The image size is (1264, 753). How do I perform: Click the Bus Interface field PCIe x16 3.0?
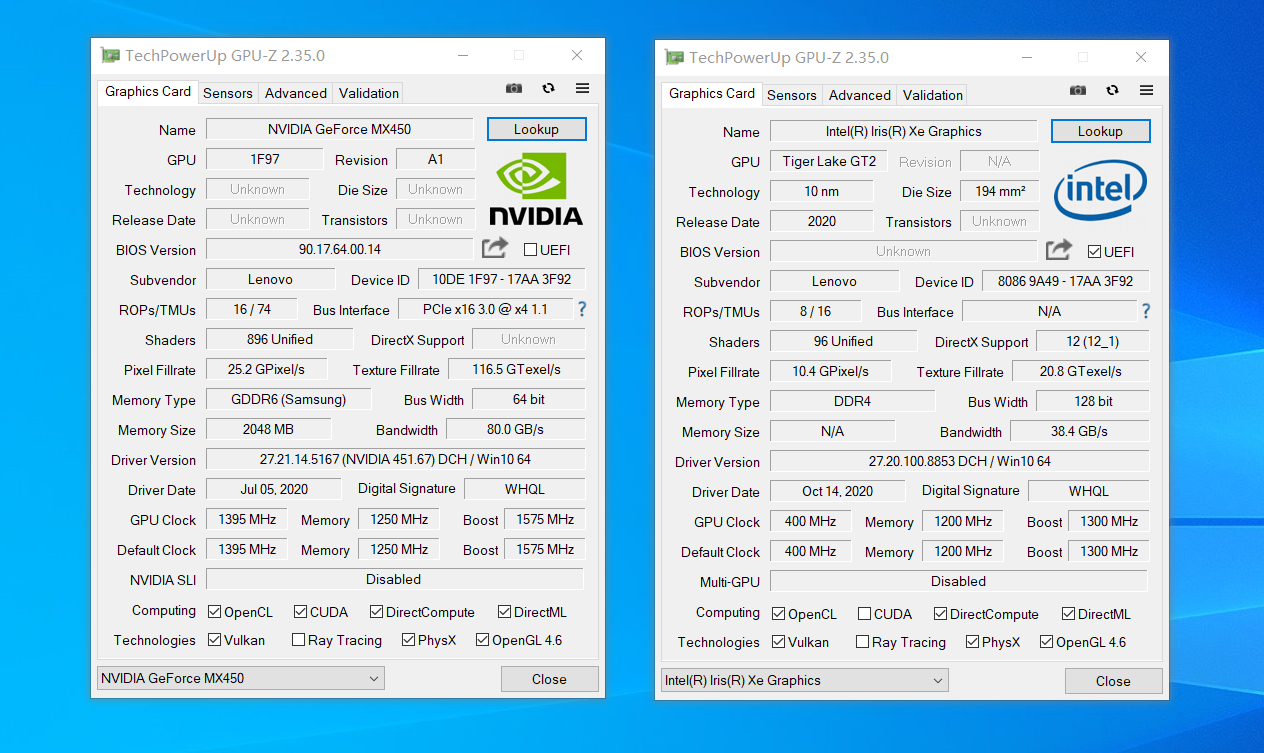(x=485, y=309)
